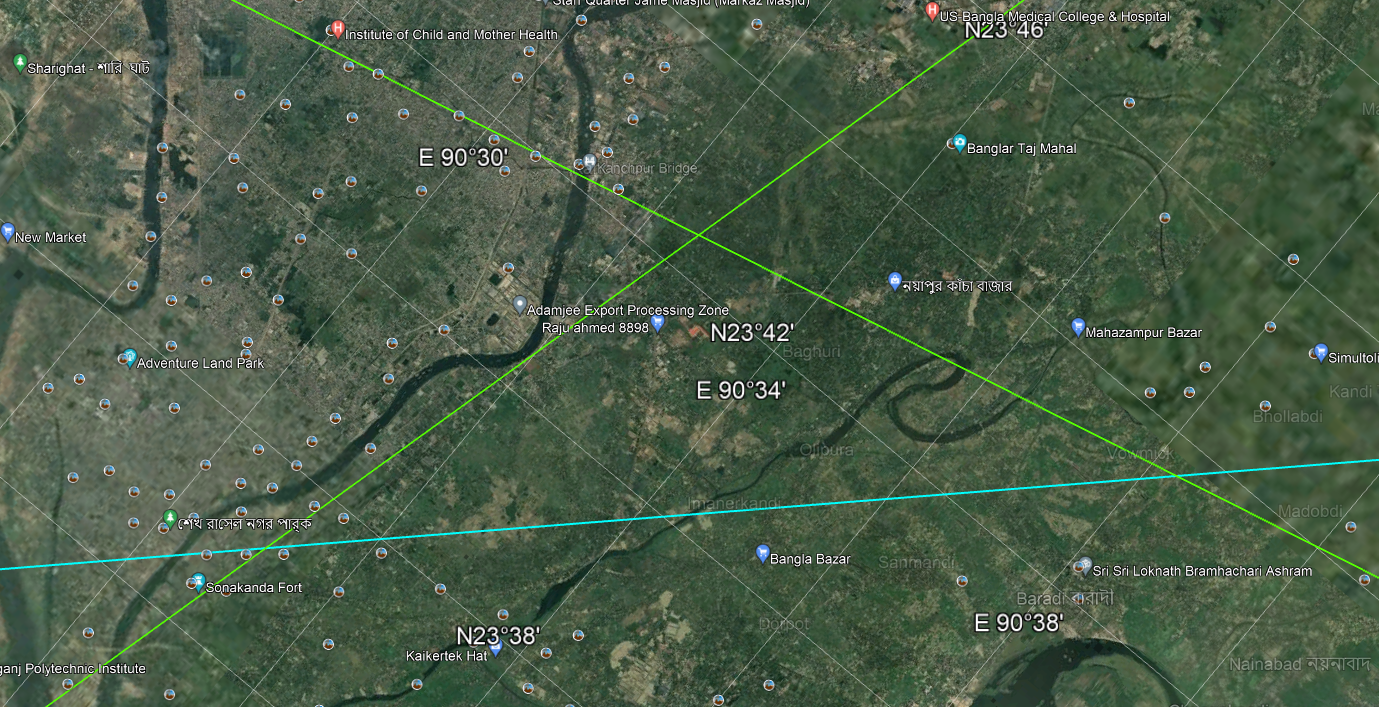Select the Simultoli shopping marker
The width and height of the screenshot is (1379, 707).
tap(1320, 353)
